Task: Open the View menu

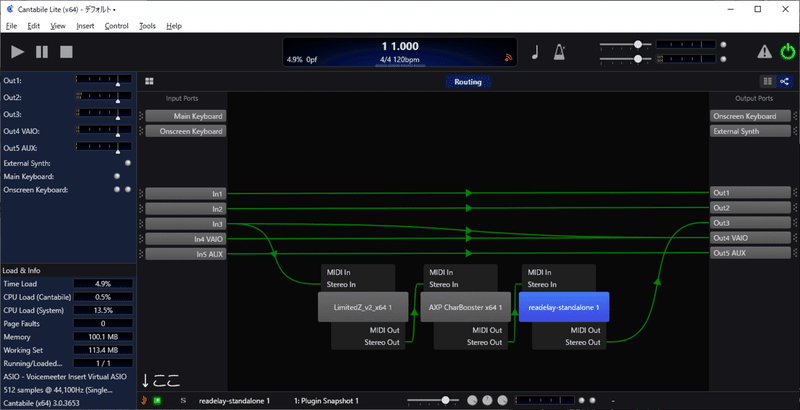Action: pyautogui.click(x=58, y=26)
